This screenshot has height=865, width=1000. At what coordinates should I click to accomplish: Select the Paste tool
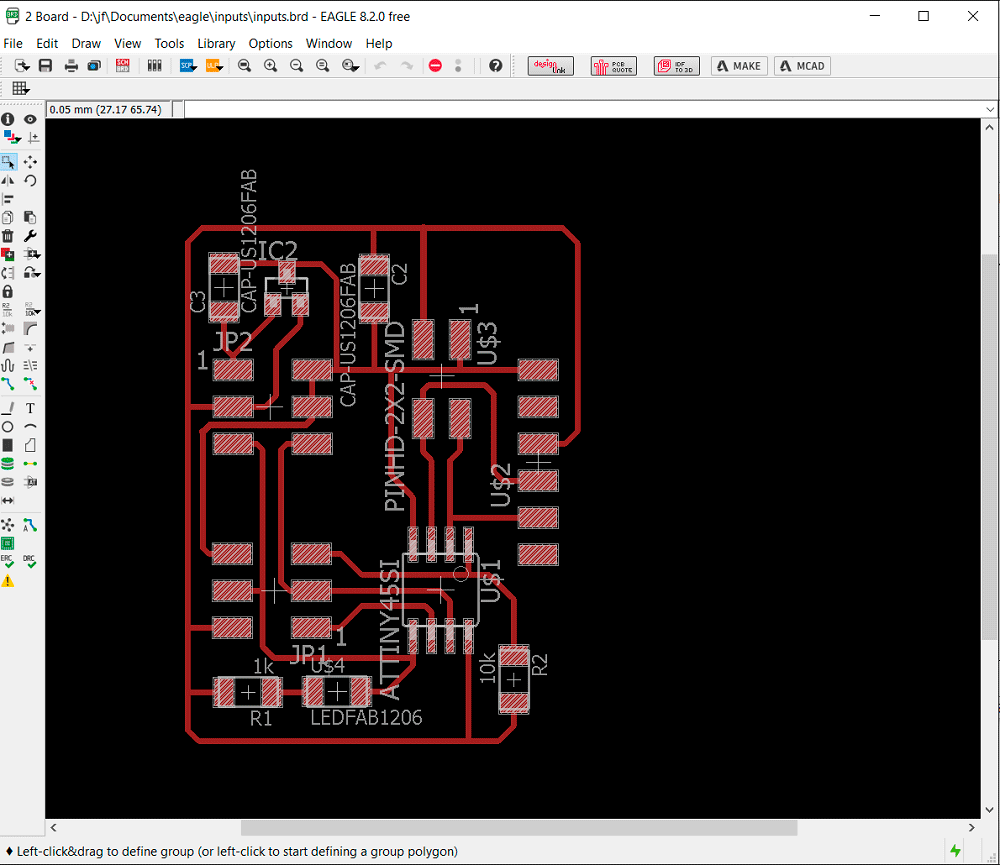coord(30,218)
